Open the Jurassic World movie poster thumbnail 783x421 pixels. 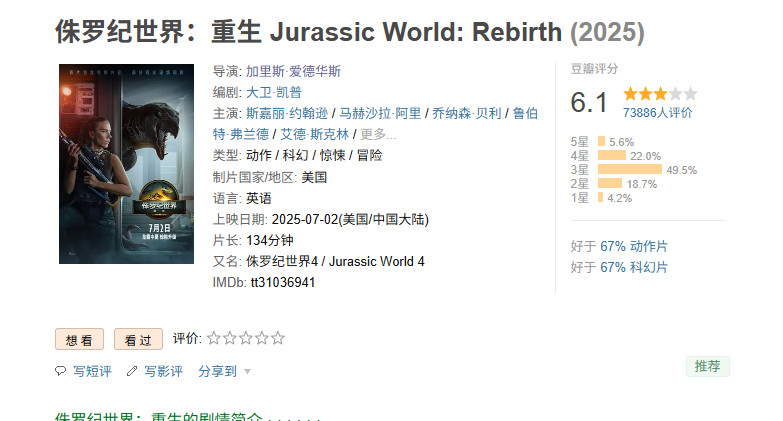[x=126, y=164]
